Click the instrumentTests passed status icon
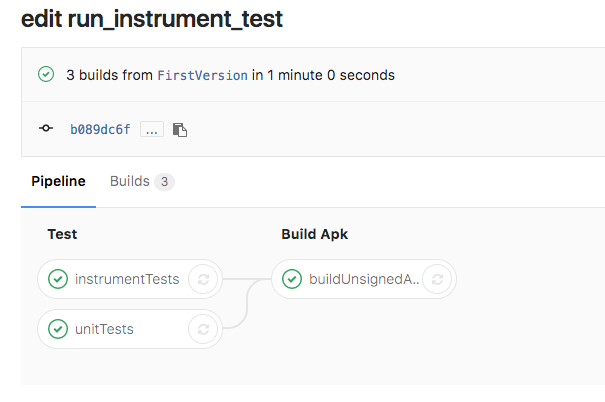The image size is (605, 402). point(58,279)
